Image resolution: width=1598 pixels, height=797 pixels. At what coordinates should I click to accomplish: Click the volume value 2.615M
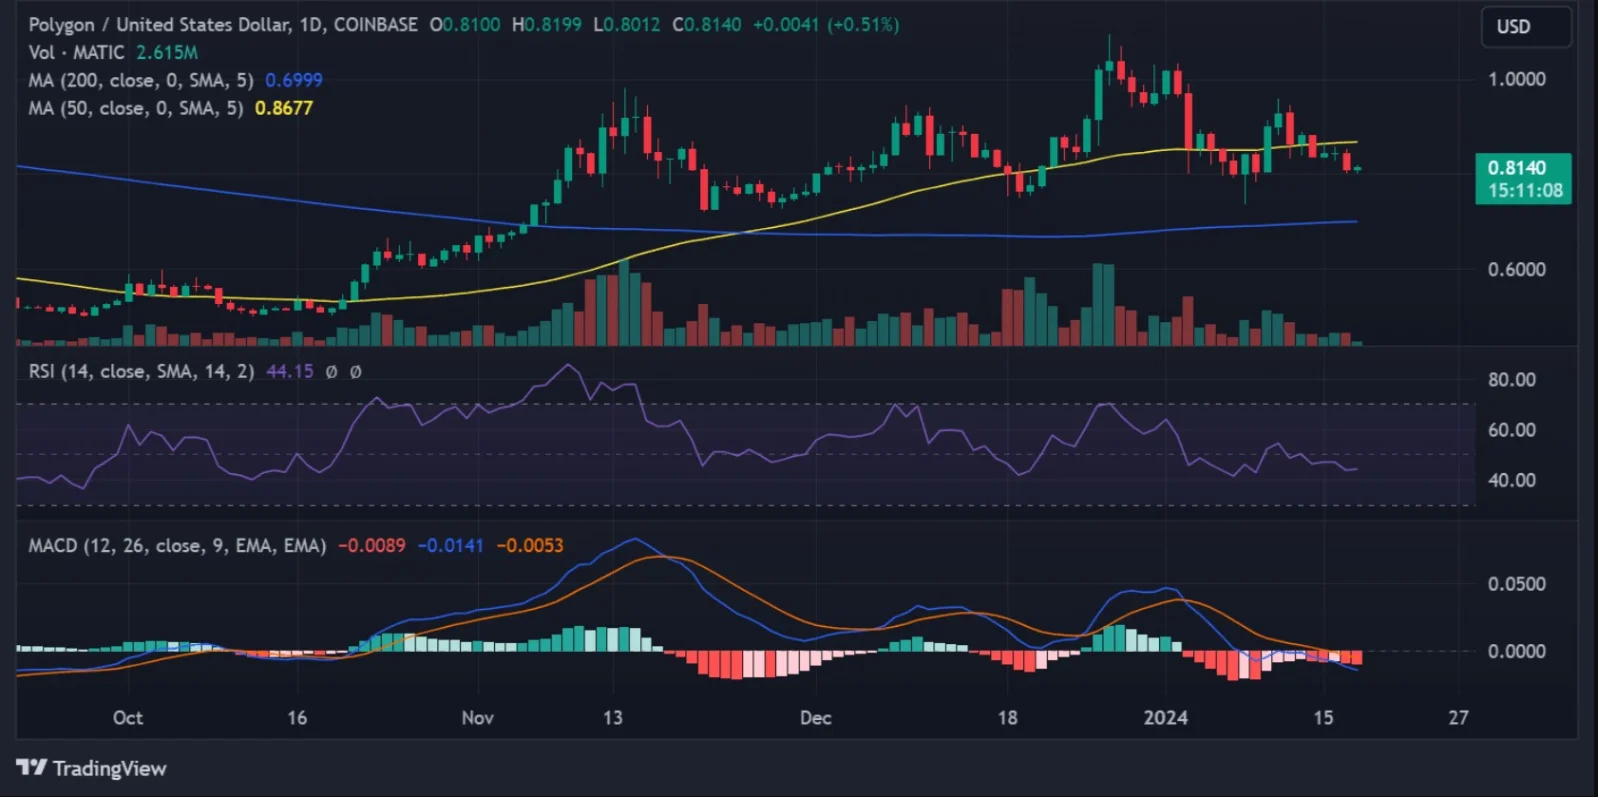pyautogui.click(x=167, y=52)
